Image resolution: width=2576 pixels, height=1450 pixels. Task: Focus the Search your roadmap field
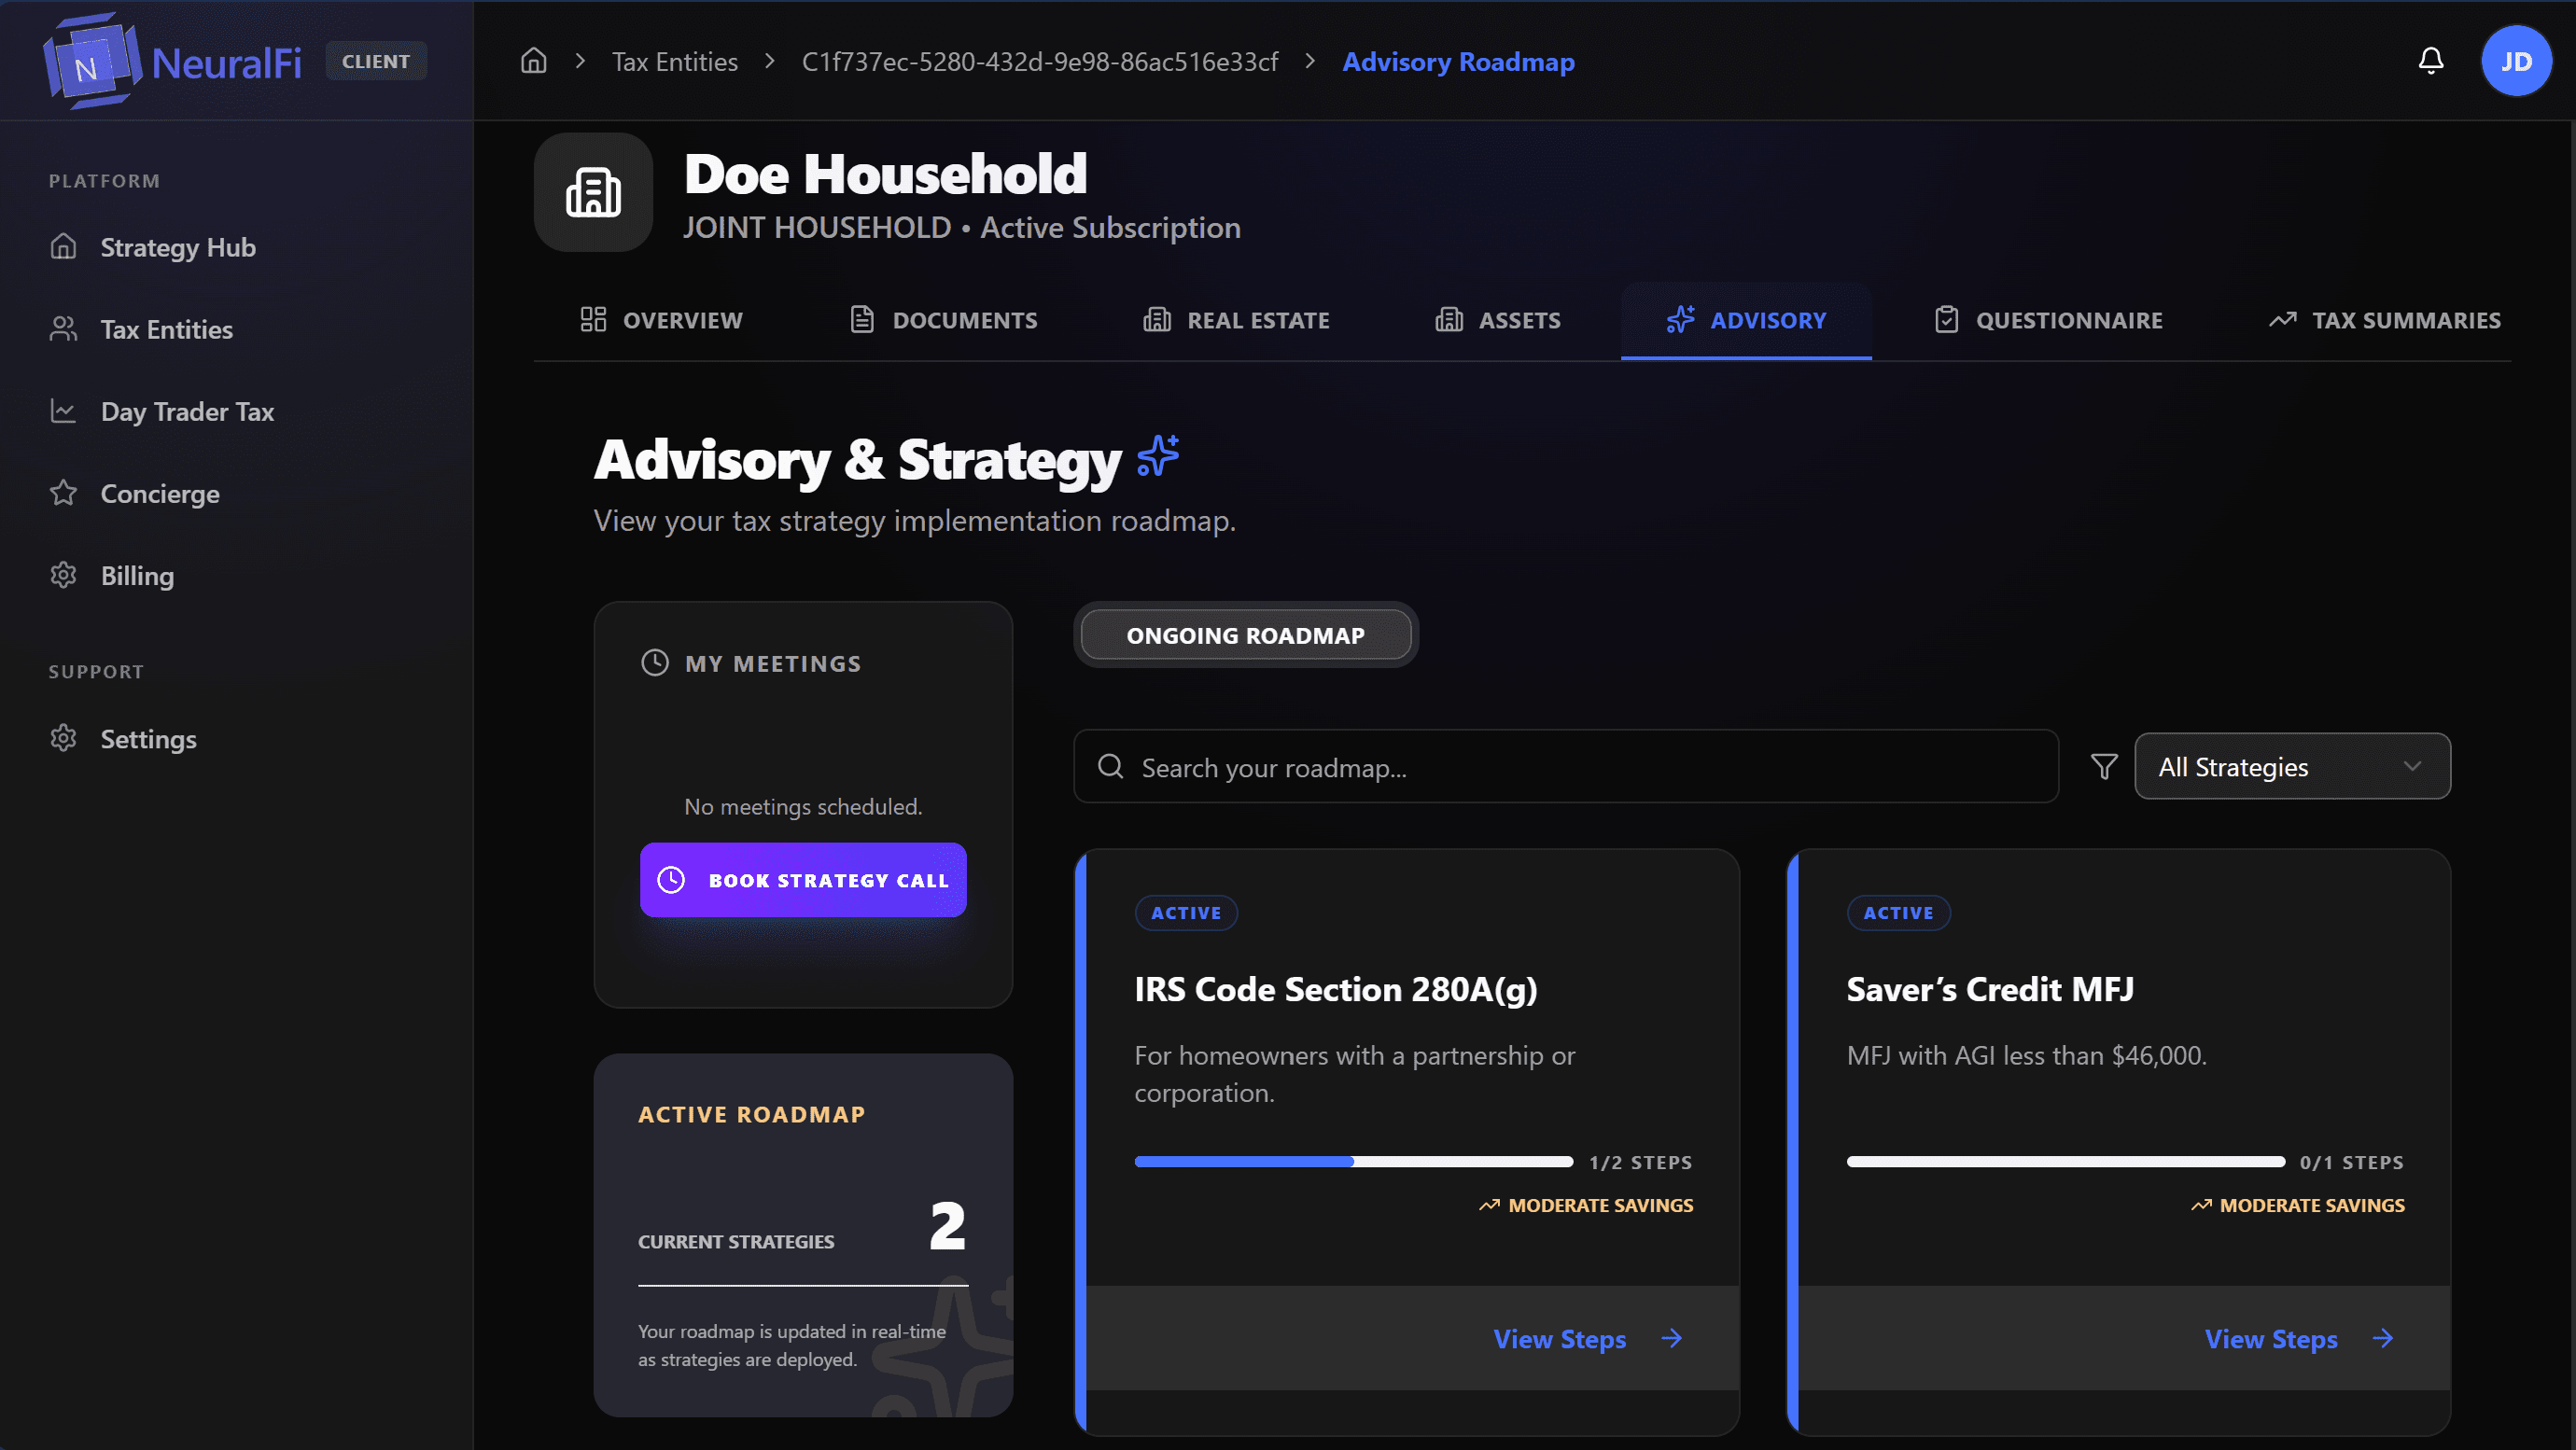(x=1565, y=766)
